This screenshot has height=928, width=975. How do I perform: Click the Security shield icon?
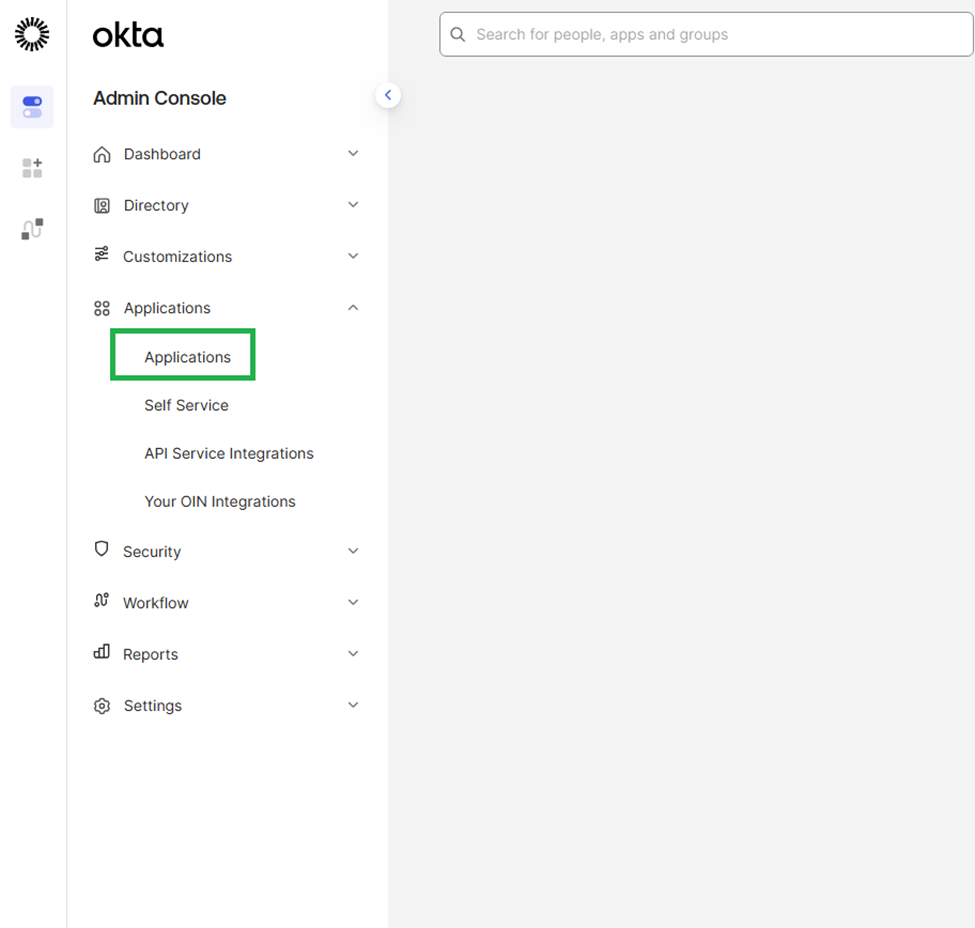coord(101,549)
